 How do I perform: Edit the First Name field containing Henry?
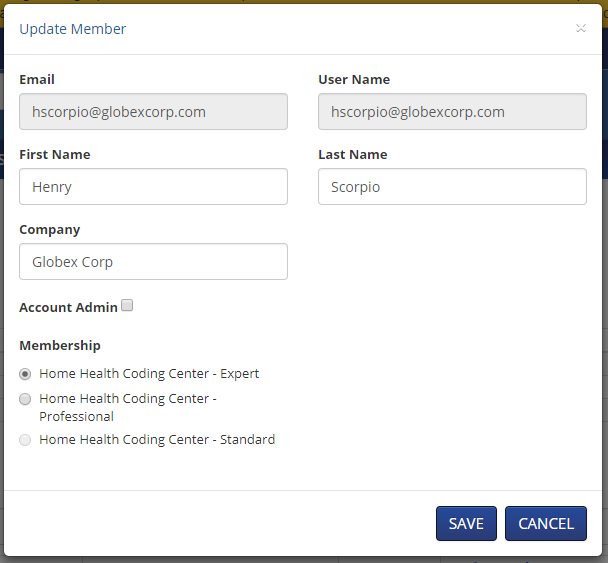click(x=153, y=187)
